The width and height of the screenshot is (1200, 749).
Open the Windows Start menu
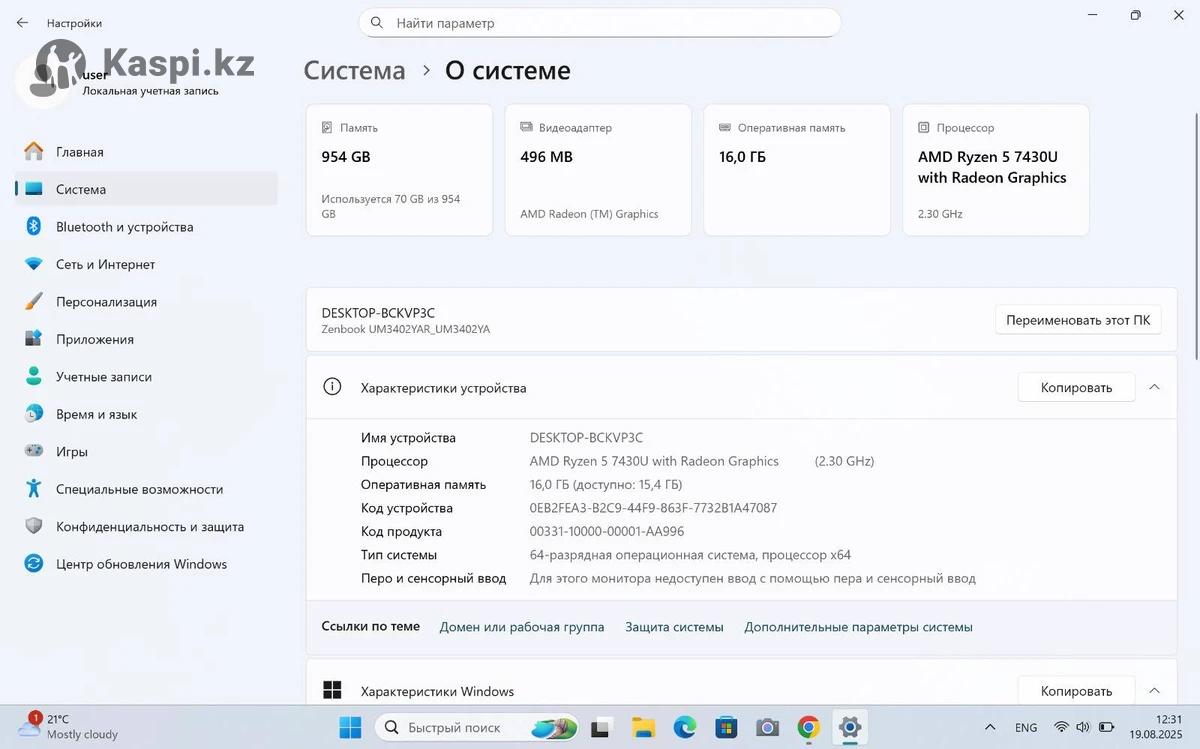click(x=350, y=727)
